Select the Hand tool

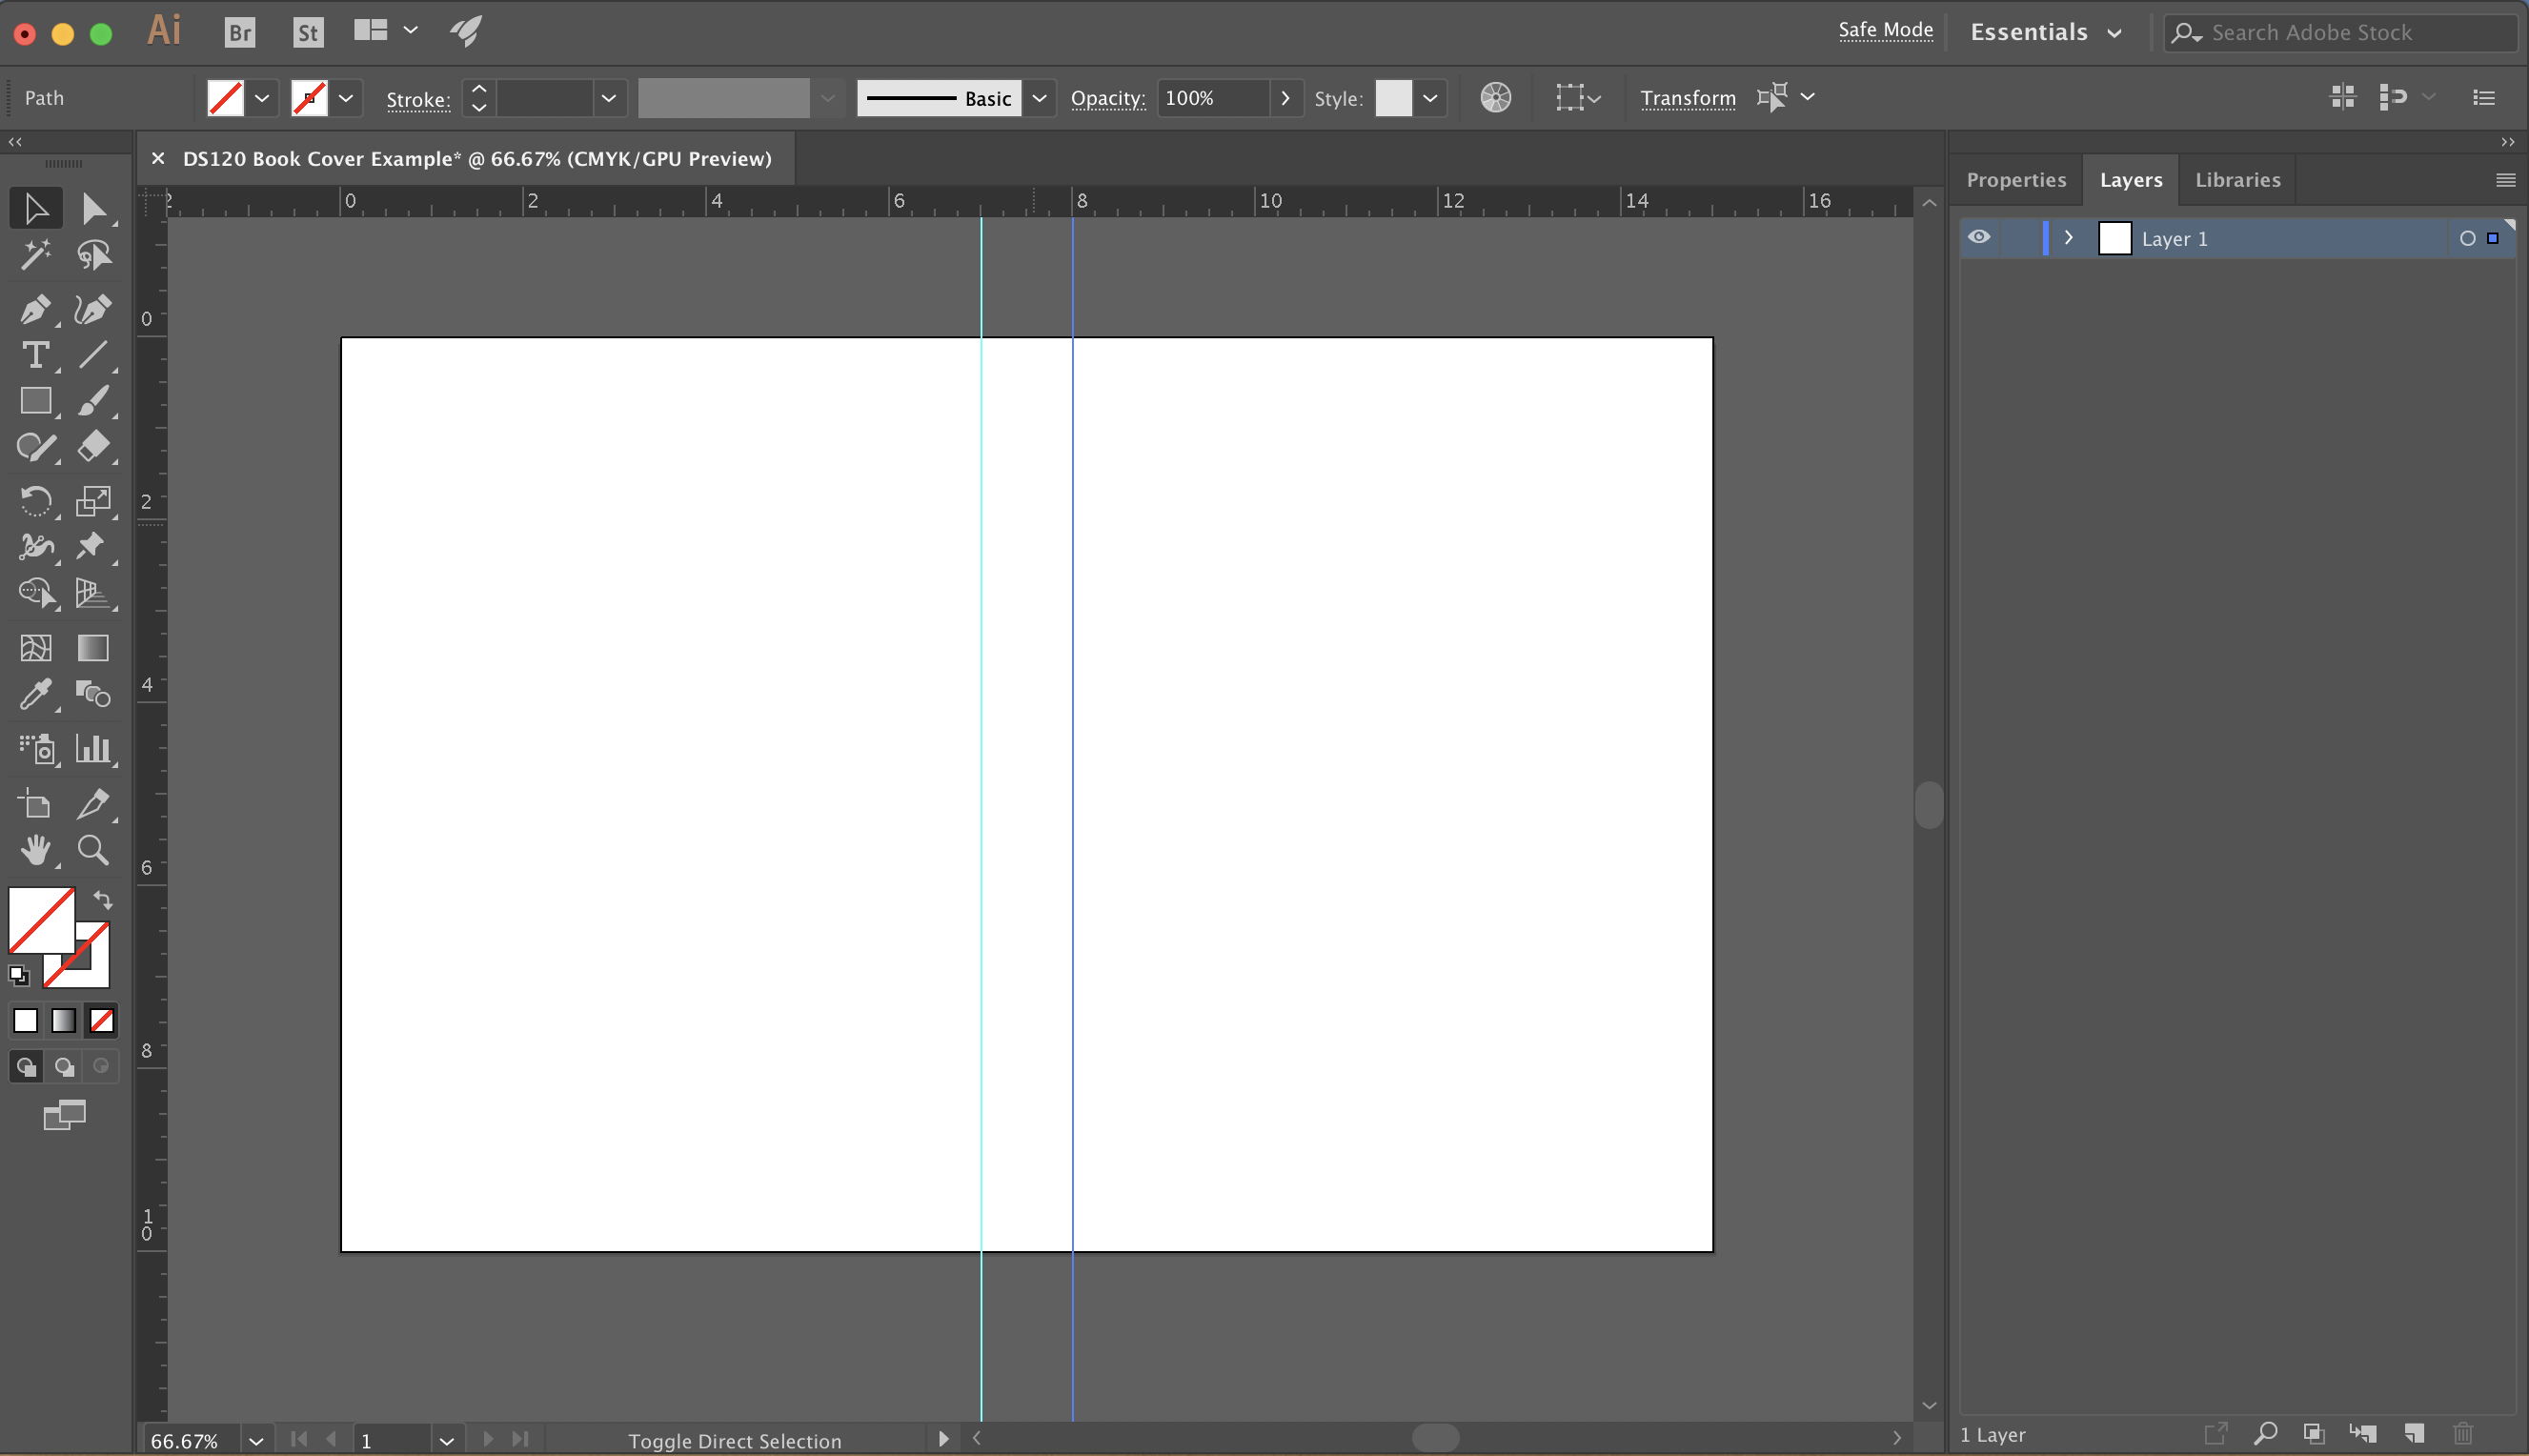[x=35, y=850]
